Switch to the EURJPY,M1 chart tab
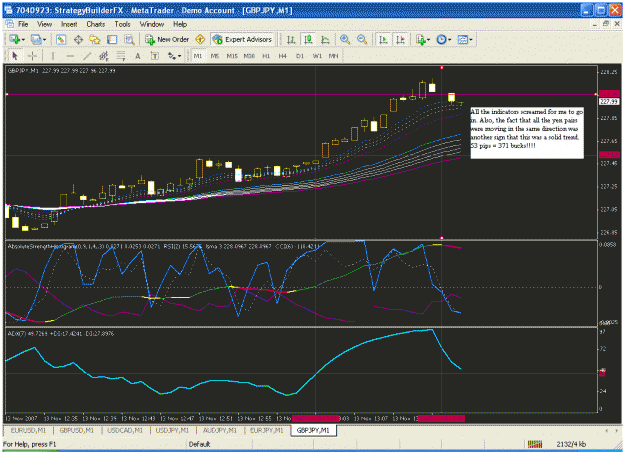This screenshot has width=625, height=452. coord(266,430)
